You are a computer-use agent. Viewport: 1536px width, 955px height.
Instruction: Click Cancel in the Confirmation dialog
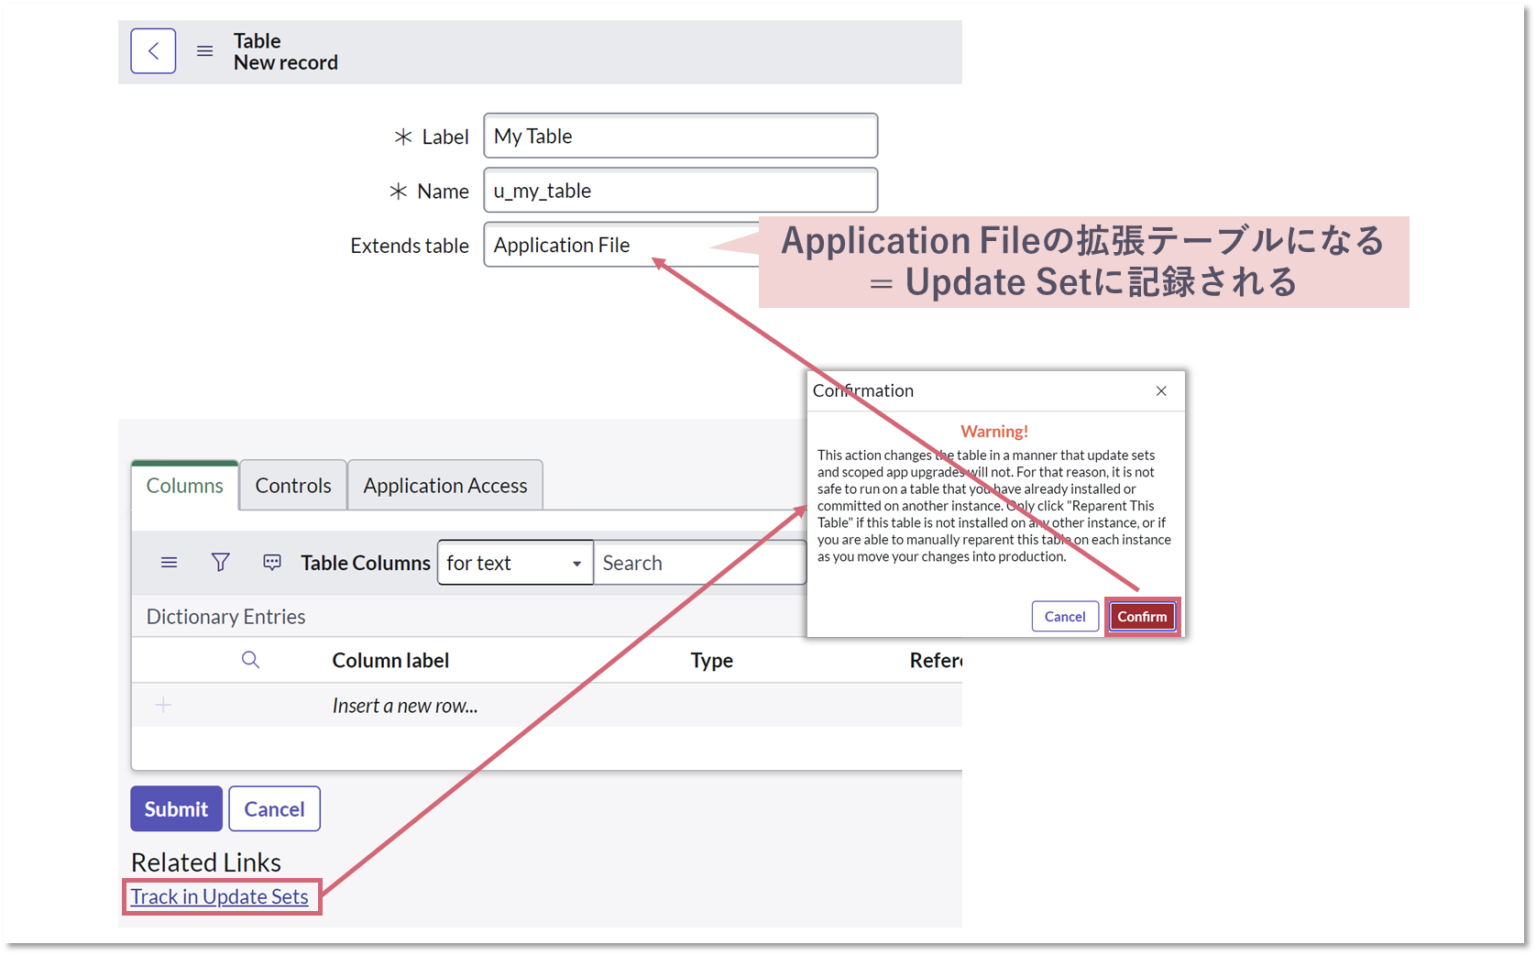coord(1064,616)
